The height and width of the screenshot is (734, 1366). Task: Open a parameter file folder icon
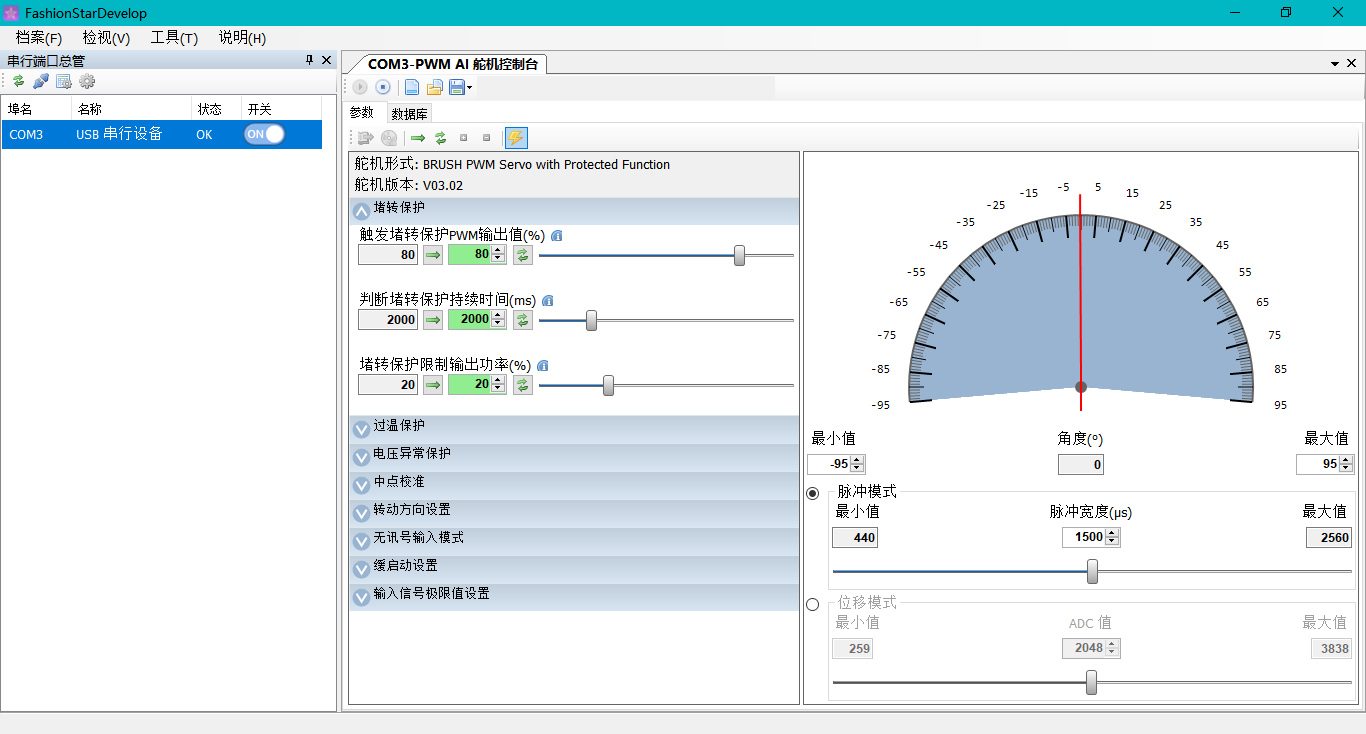coord(434,87)
